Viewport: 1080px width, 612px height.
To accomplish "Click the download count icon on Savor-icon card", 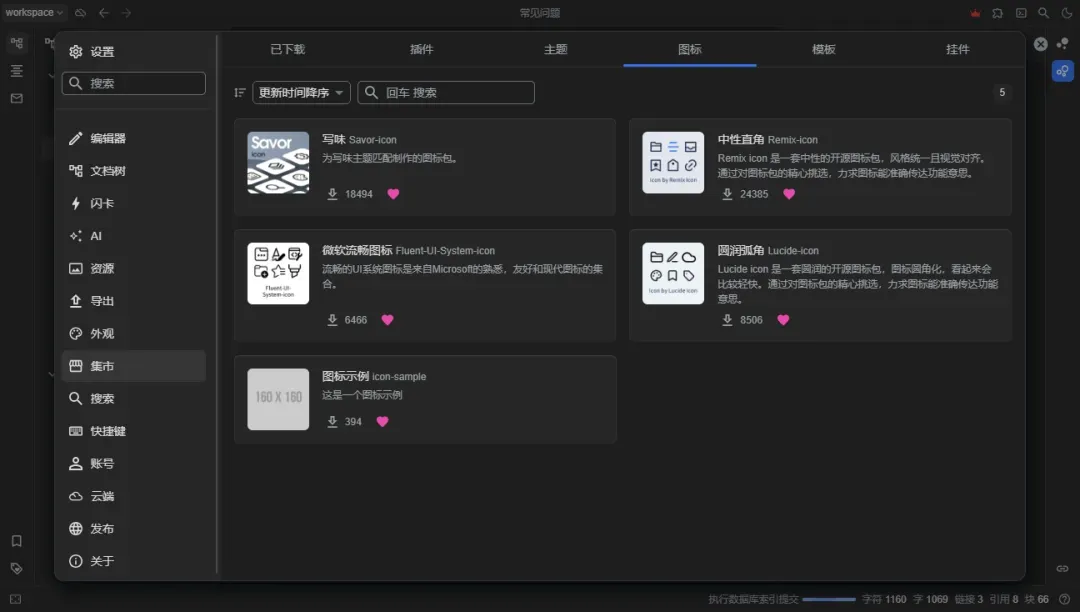I will click(x=332, y=194).
